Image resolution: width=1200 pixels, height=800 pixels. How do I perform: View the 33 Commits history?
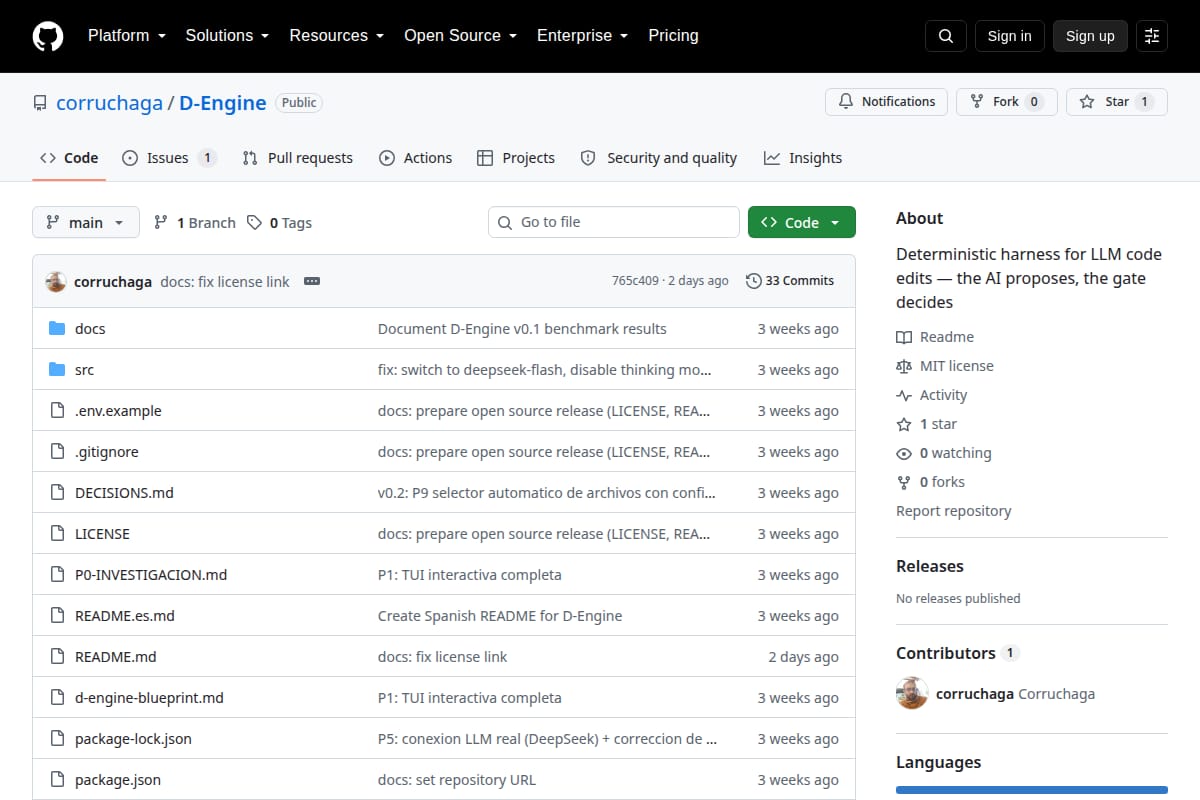click(x=790, y=281)
